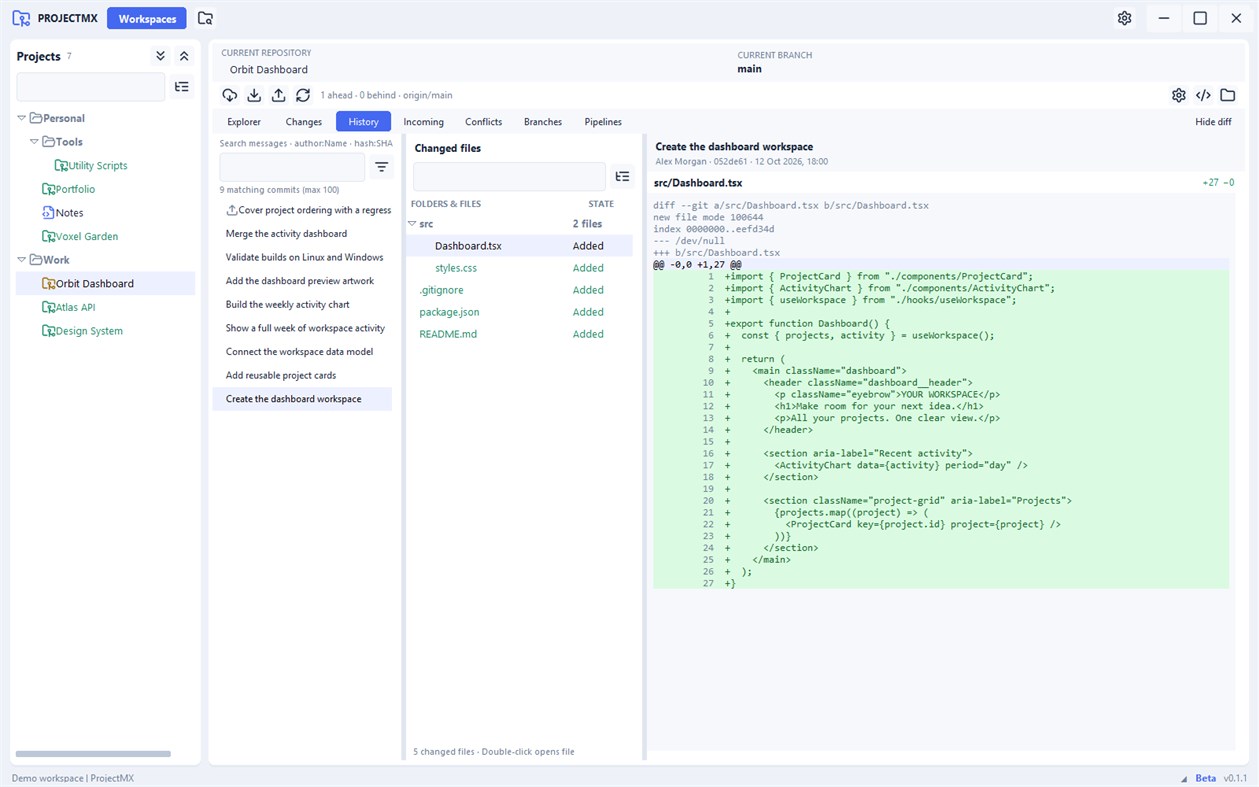Select commit 'Create the dashboard workspace'

point(302,399)
